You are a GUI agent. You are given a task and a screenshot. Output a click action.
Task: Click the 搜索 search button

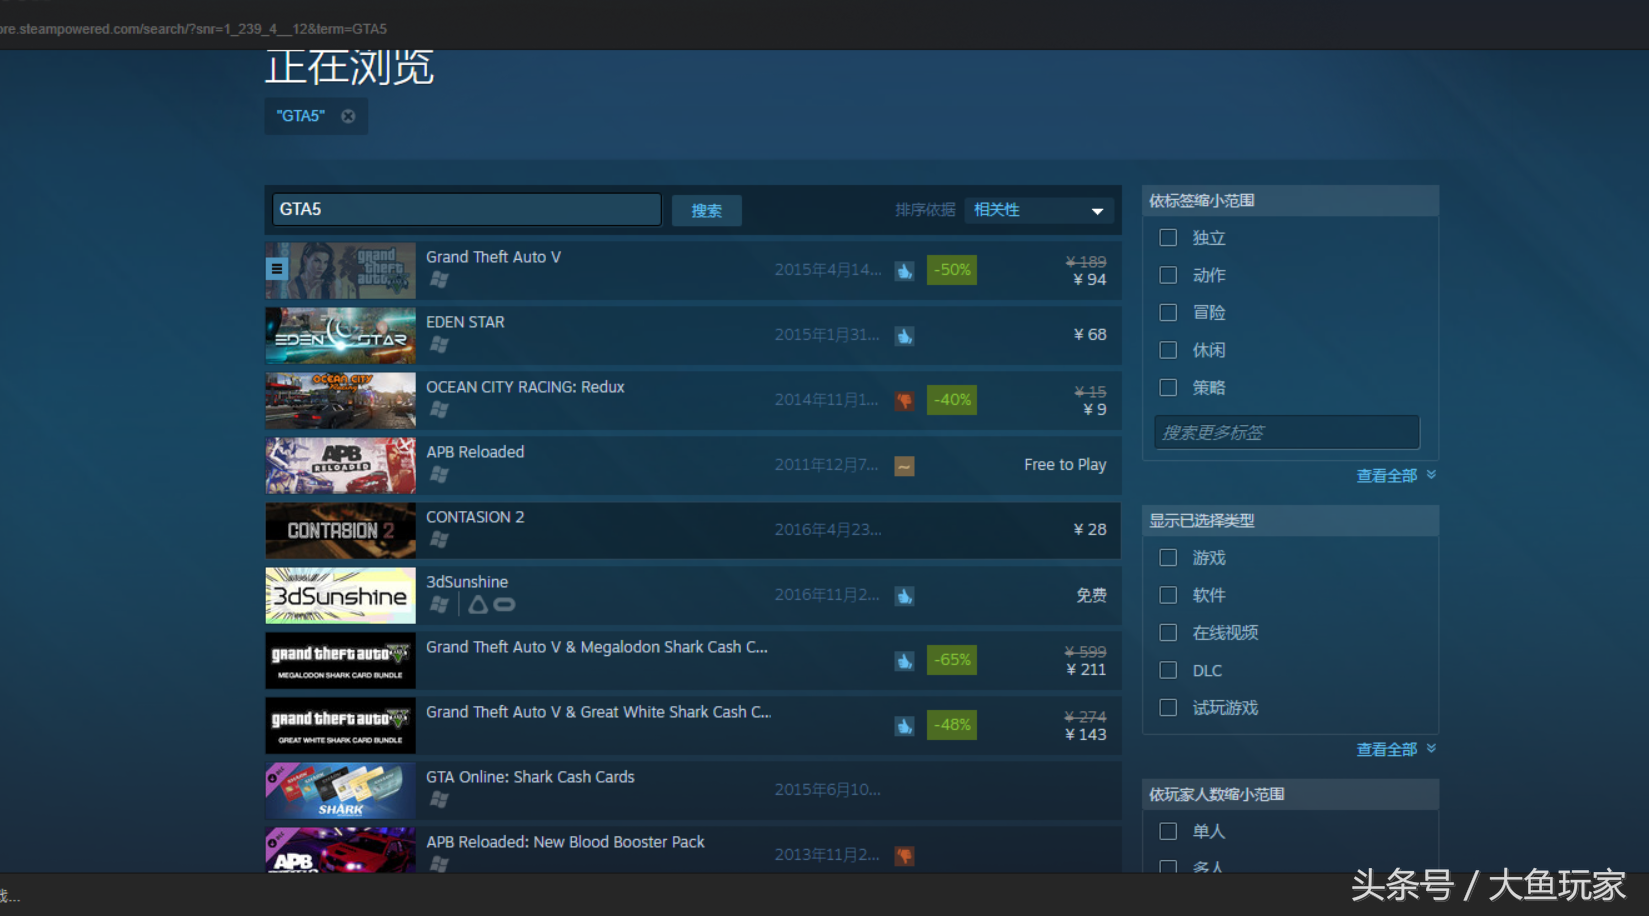click(x=706, y=210)
